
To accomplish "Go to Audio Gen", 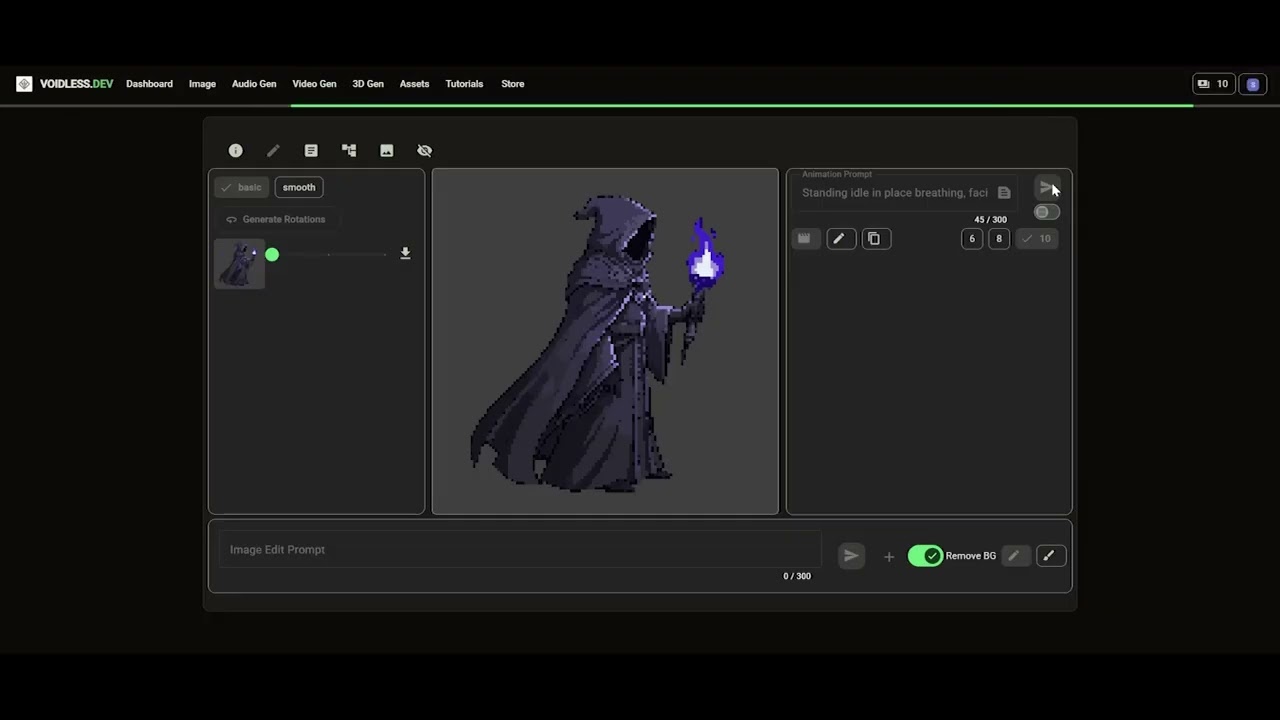I will 254,84.
